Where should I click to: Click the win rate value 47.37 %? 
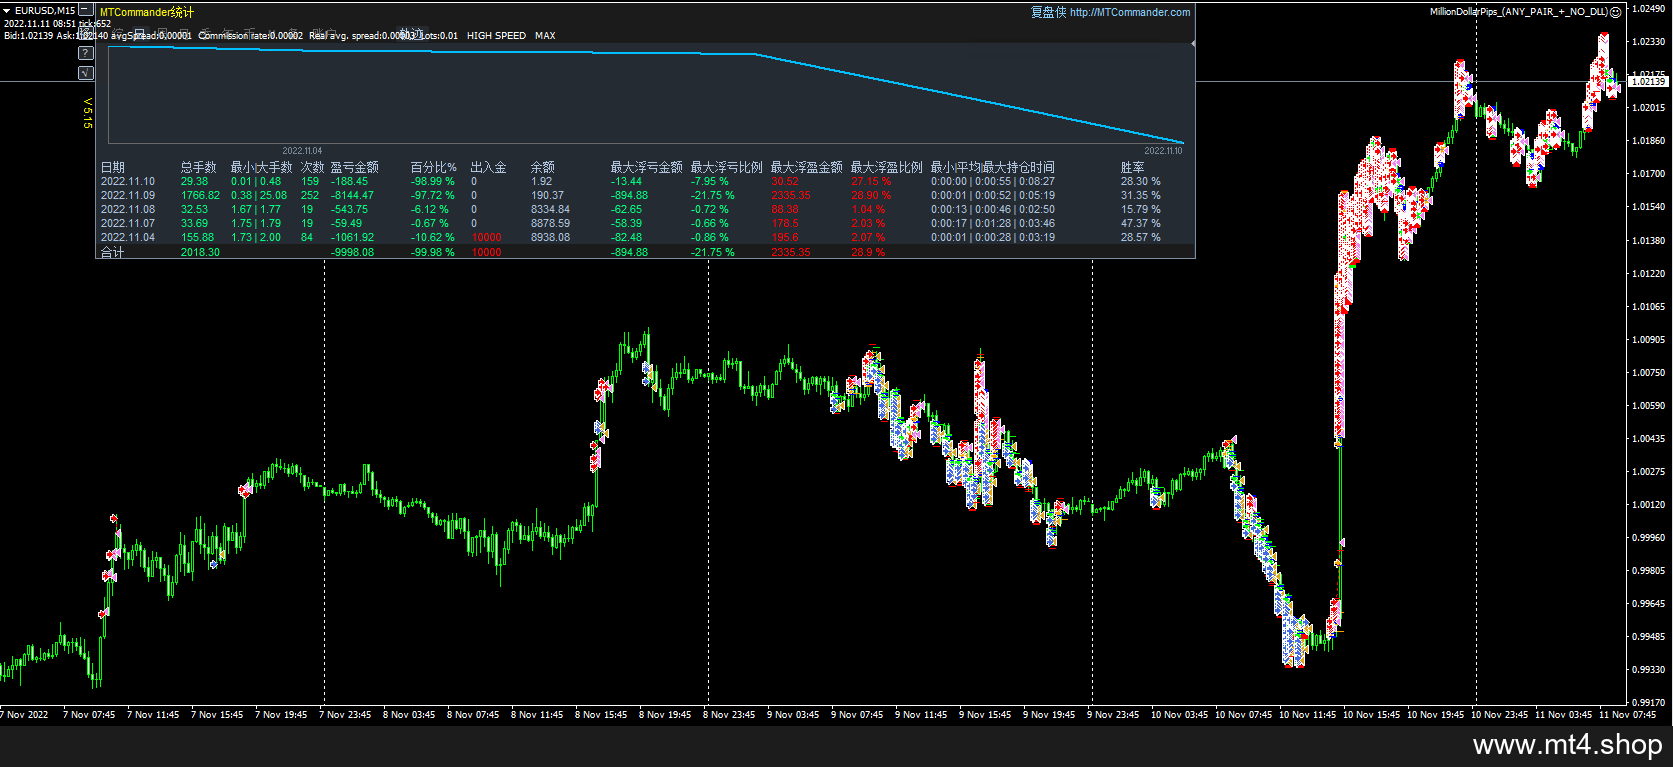coord(1141,224)
